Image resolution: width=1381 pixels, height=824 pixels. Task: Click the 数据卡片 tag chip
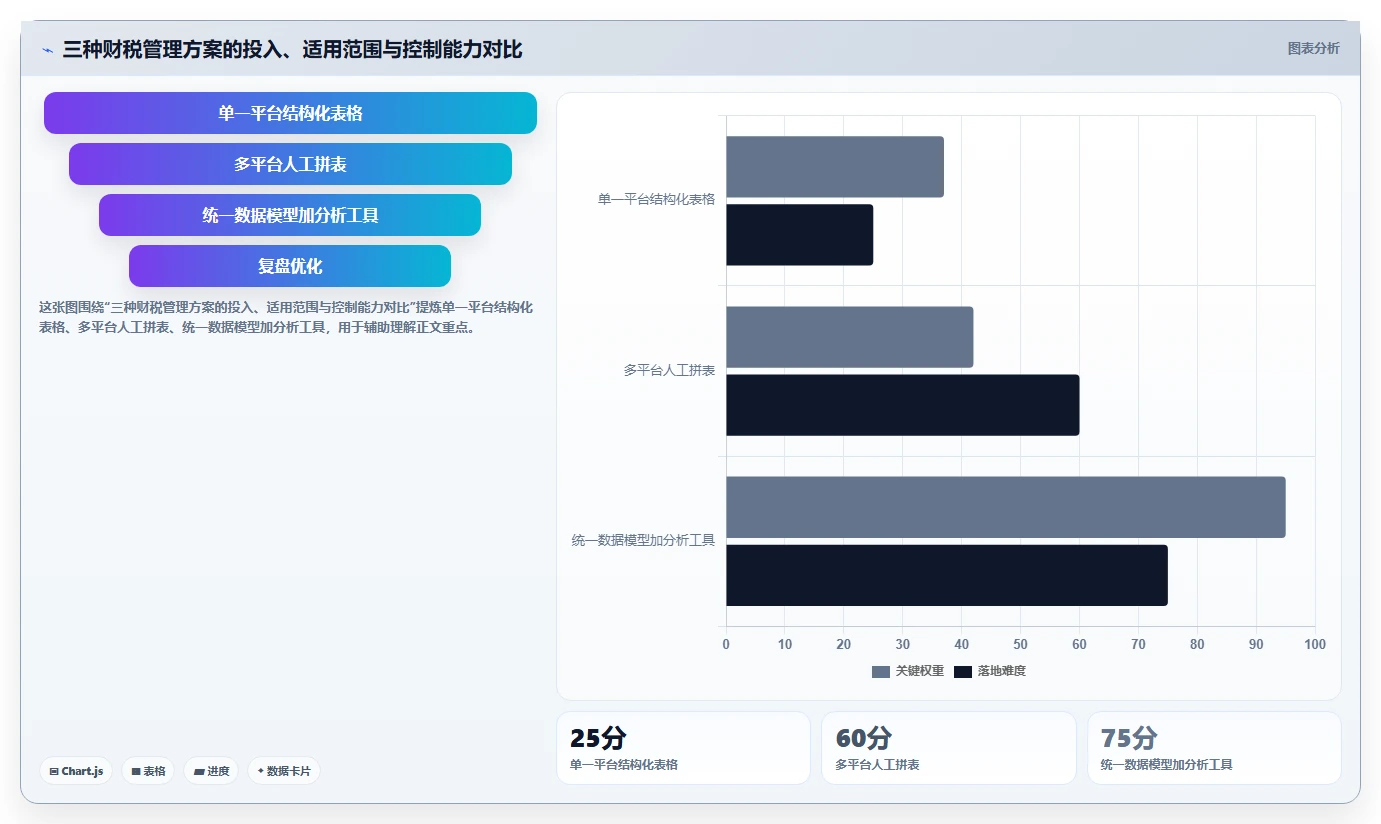[x=284, y=771]
